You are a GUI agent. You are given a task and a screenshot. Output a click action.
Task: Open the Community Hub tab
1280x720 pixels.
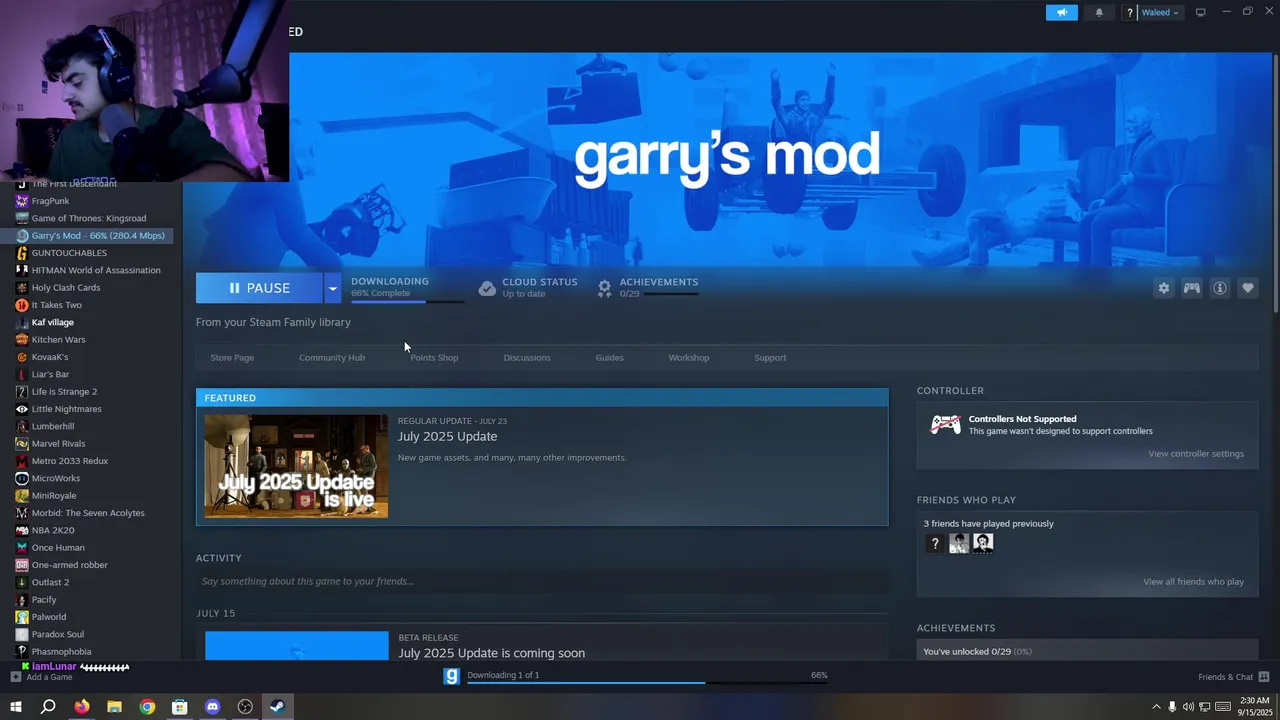332,358
